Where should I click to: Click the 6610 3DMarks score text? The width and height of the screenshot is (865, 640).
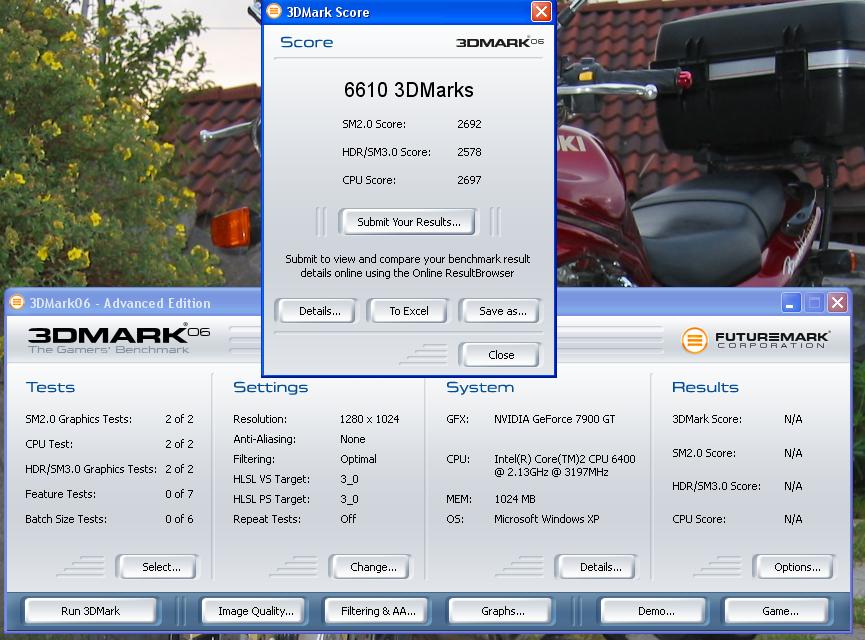tap(408, 90)
